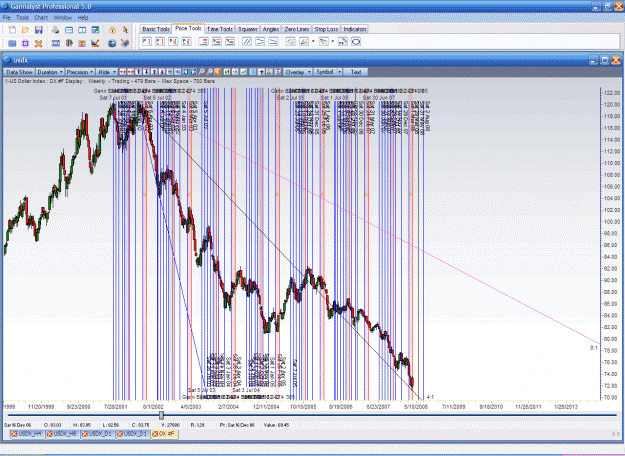Select the ellipse tool at Price Tools end
Image resolution: width=625 pixels, height=456 pixels.
pyautogui.click(x=356, y=41)
